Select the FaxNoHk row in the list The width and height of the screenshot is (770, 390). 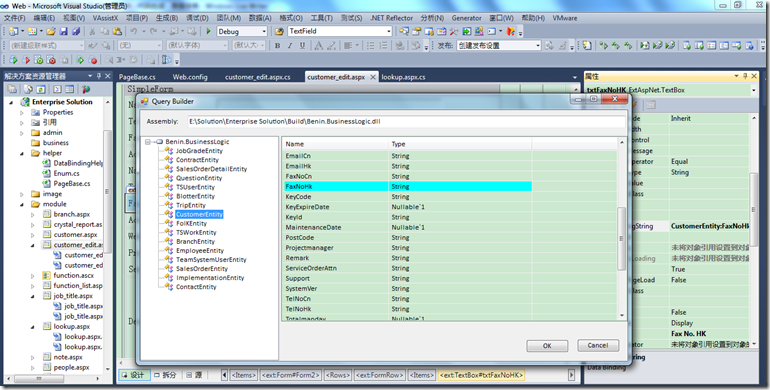pyautogui.click(x=408, y=187)
